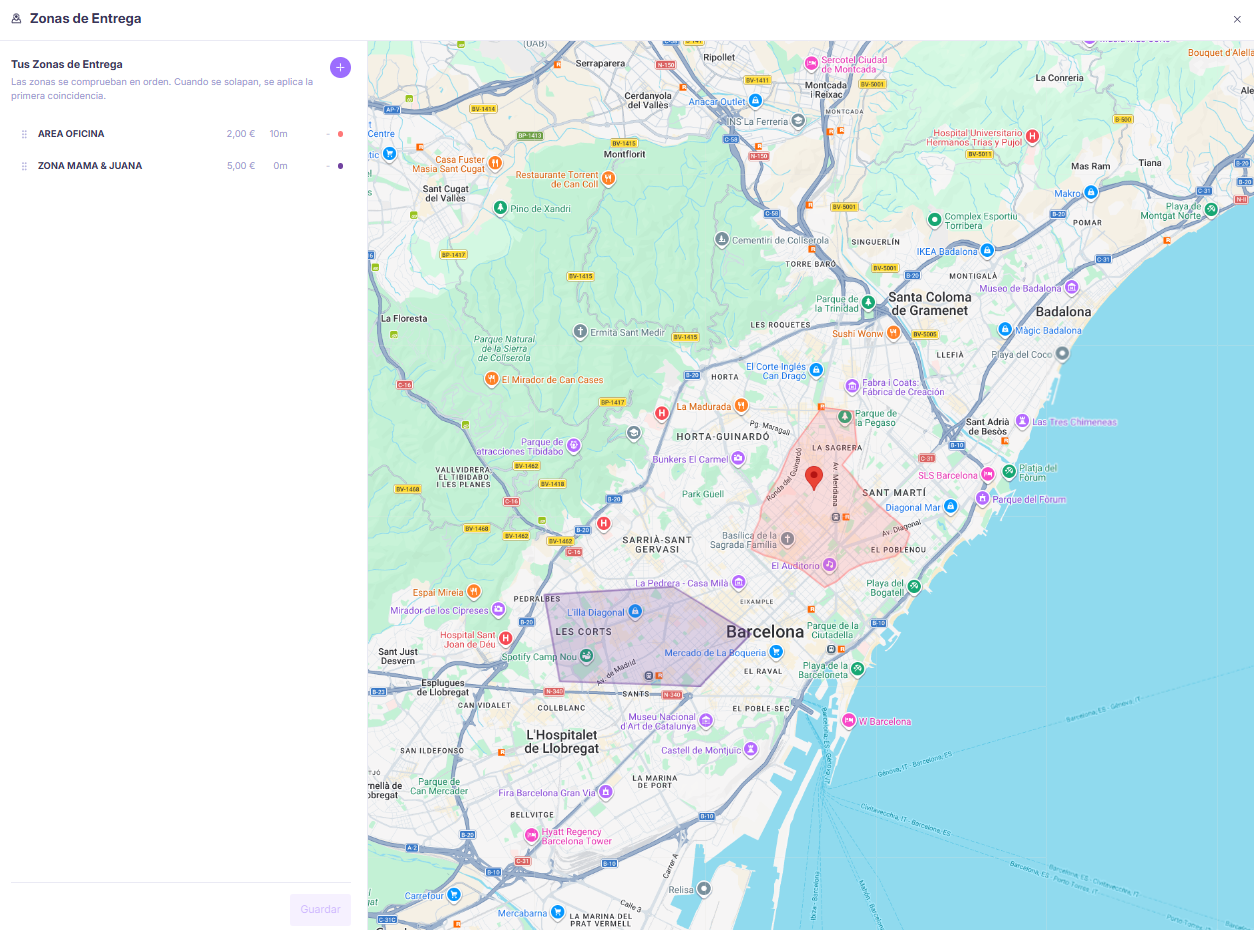Click the El Corte Inglés Can Dragó marker
This screenshot has width=1254, height=930.
[x=816, y=371]
